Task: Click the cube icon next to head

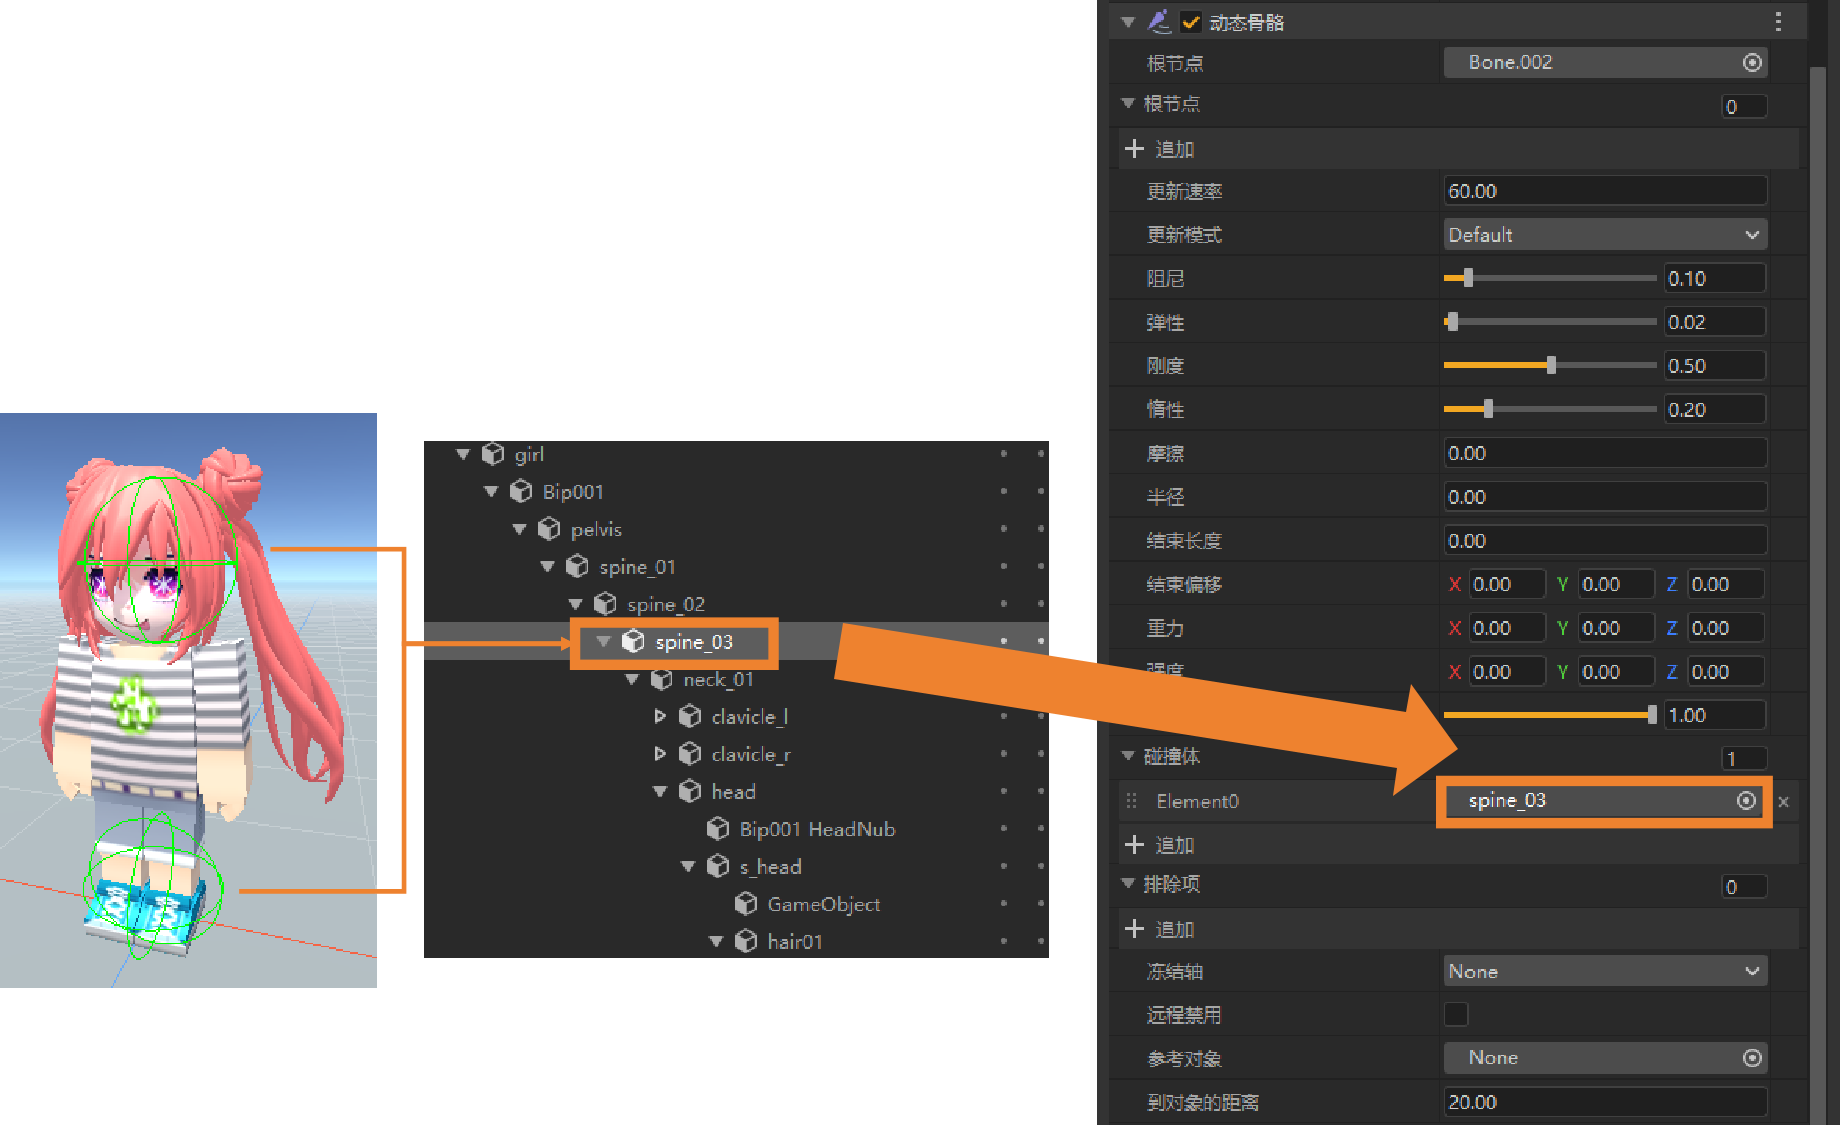Action: tap(690, 792)
